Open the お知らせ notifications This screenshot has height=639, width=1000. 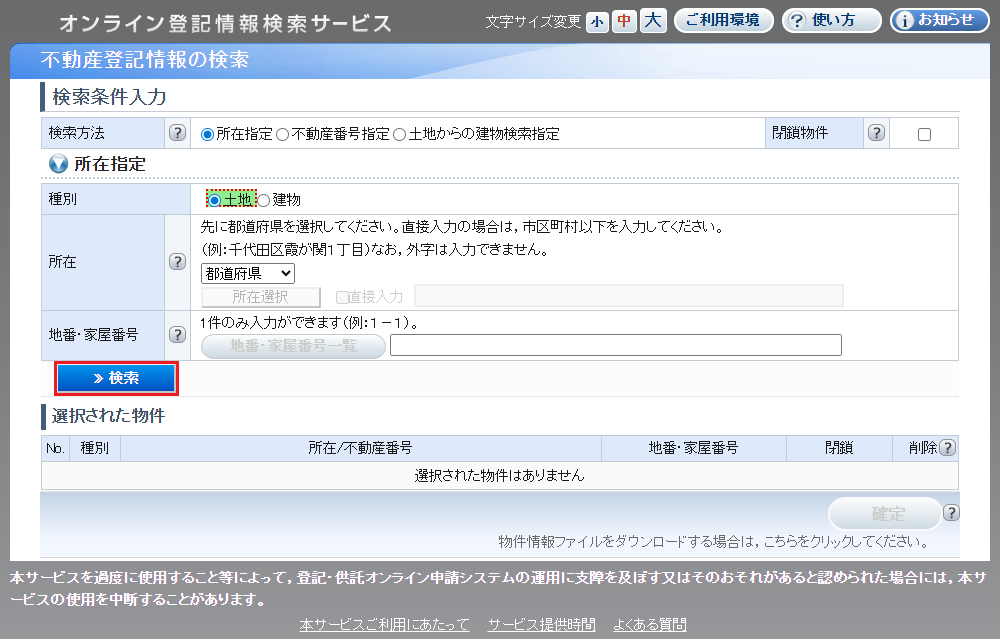tap(939, 21)
